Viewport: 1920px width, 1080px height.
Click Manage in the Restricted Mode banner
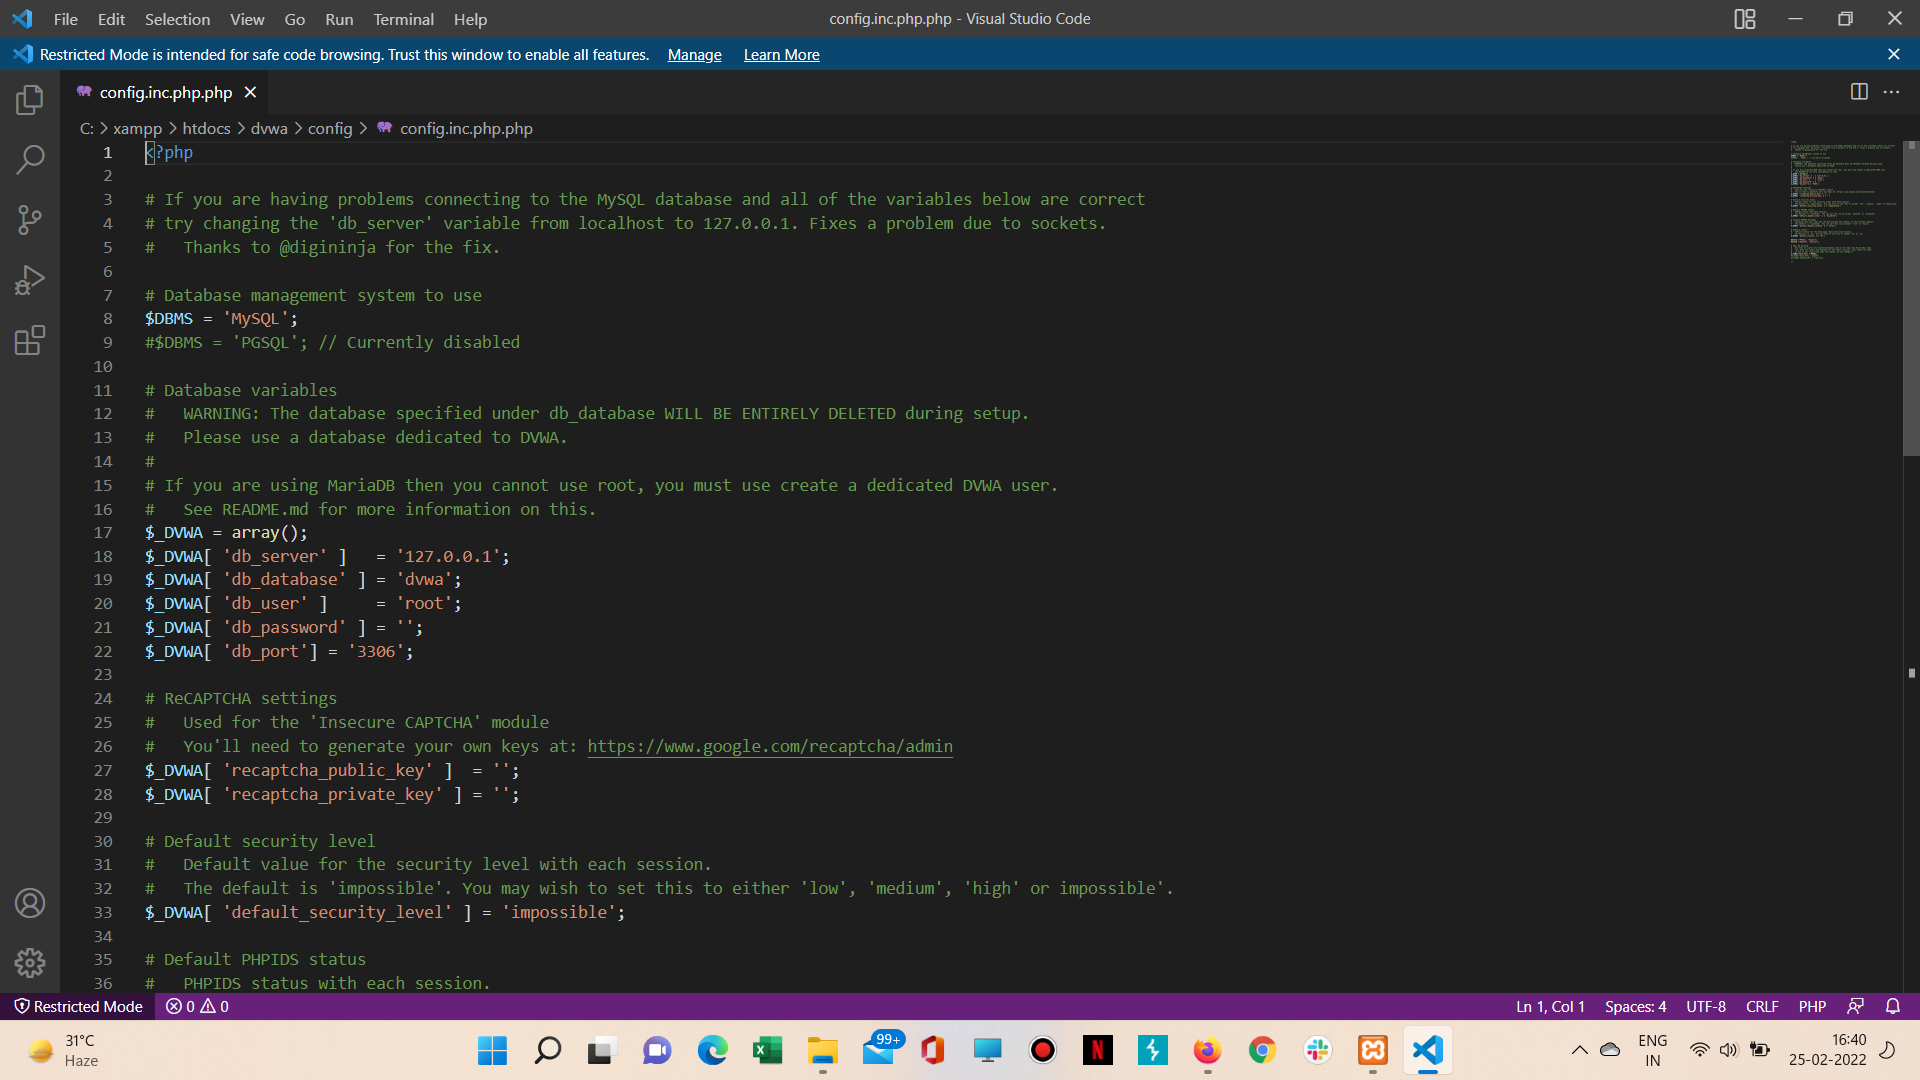694,55
